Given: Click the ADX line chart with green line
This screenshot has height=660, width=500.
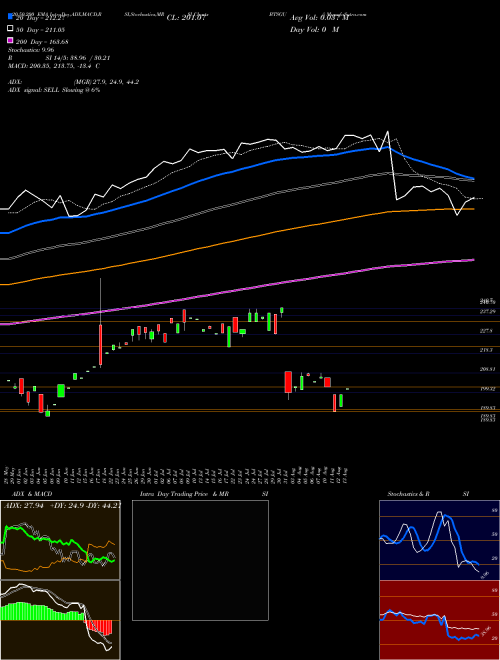Looking at the screenshot, I should [x=60, y=540].
